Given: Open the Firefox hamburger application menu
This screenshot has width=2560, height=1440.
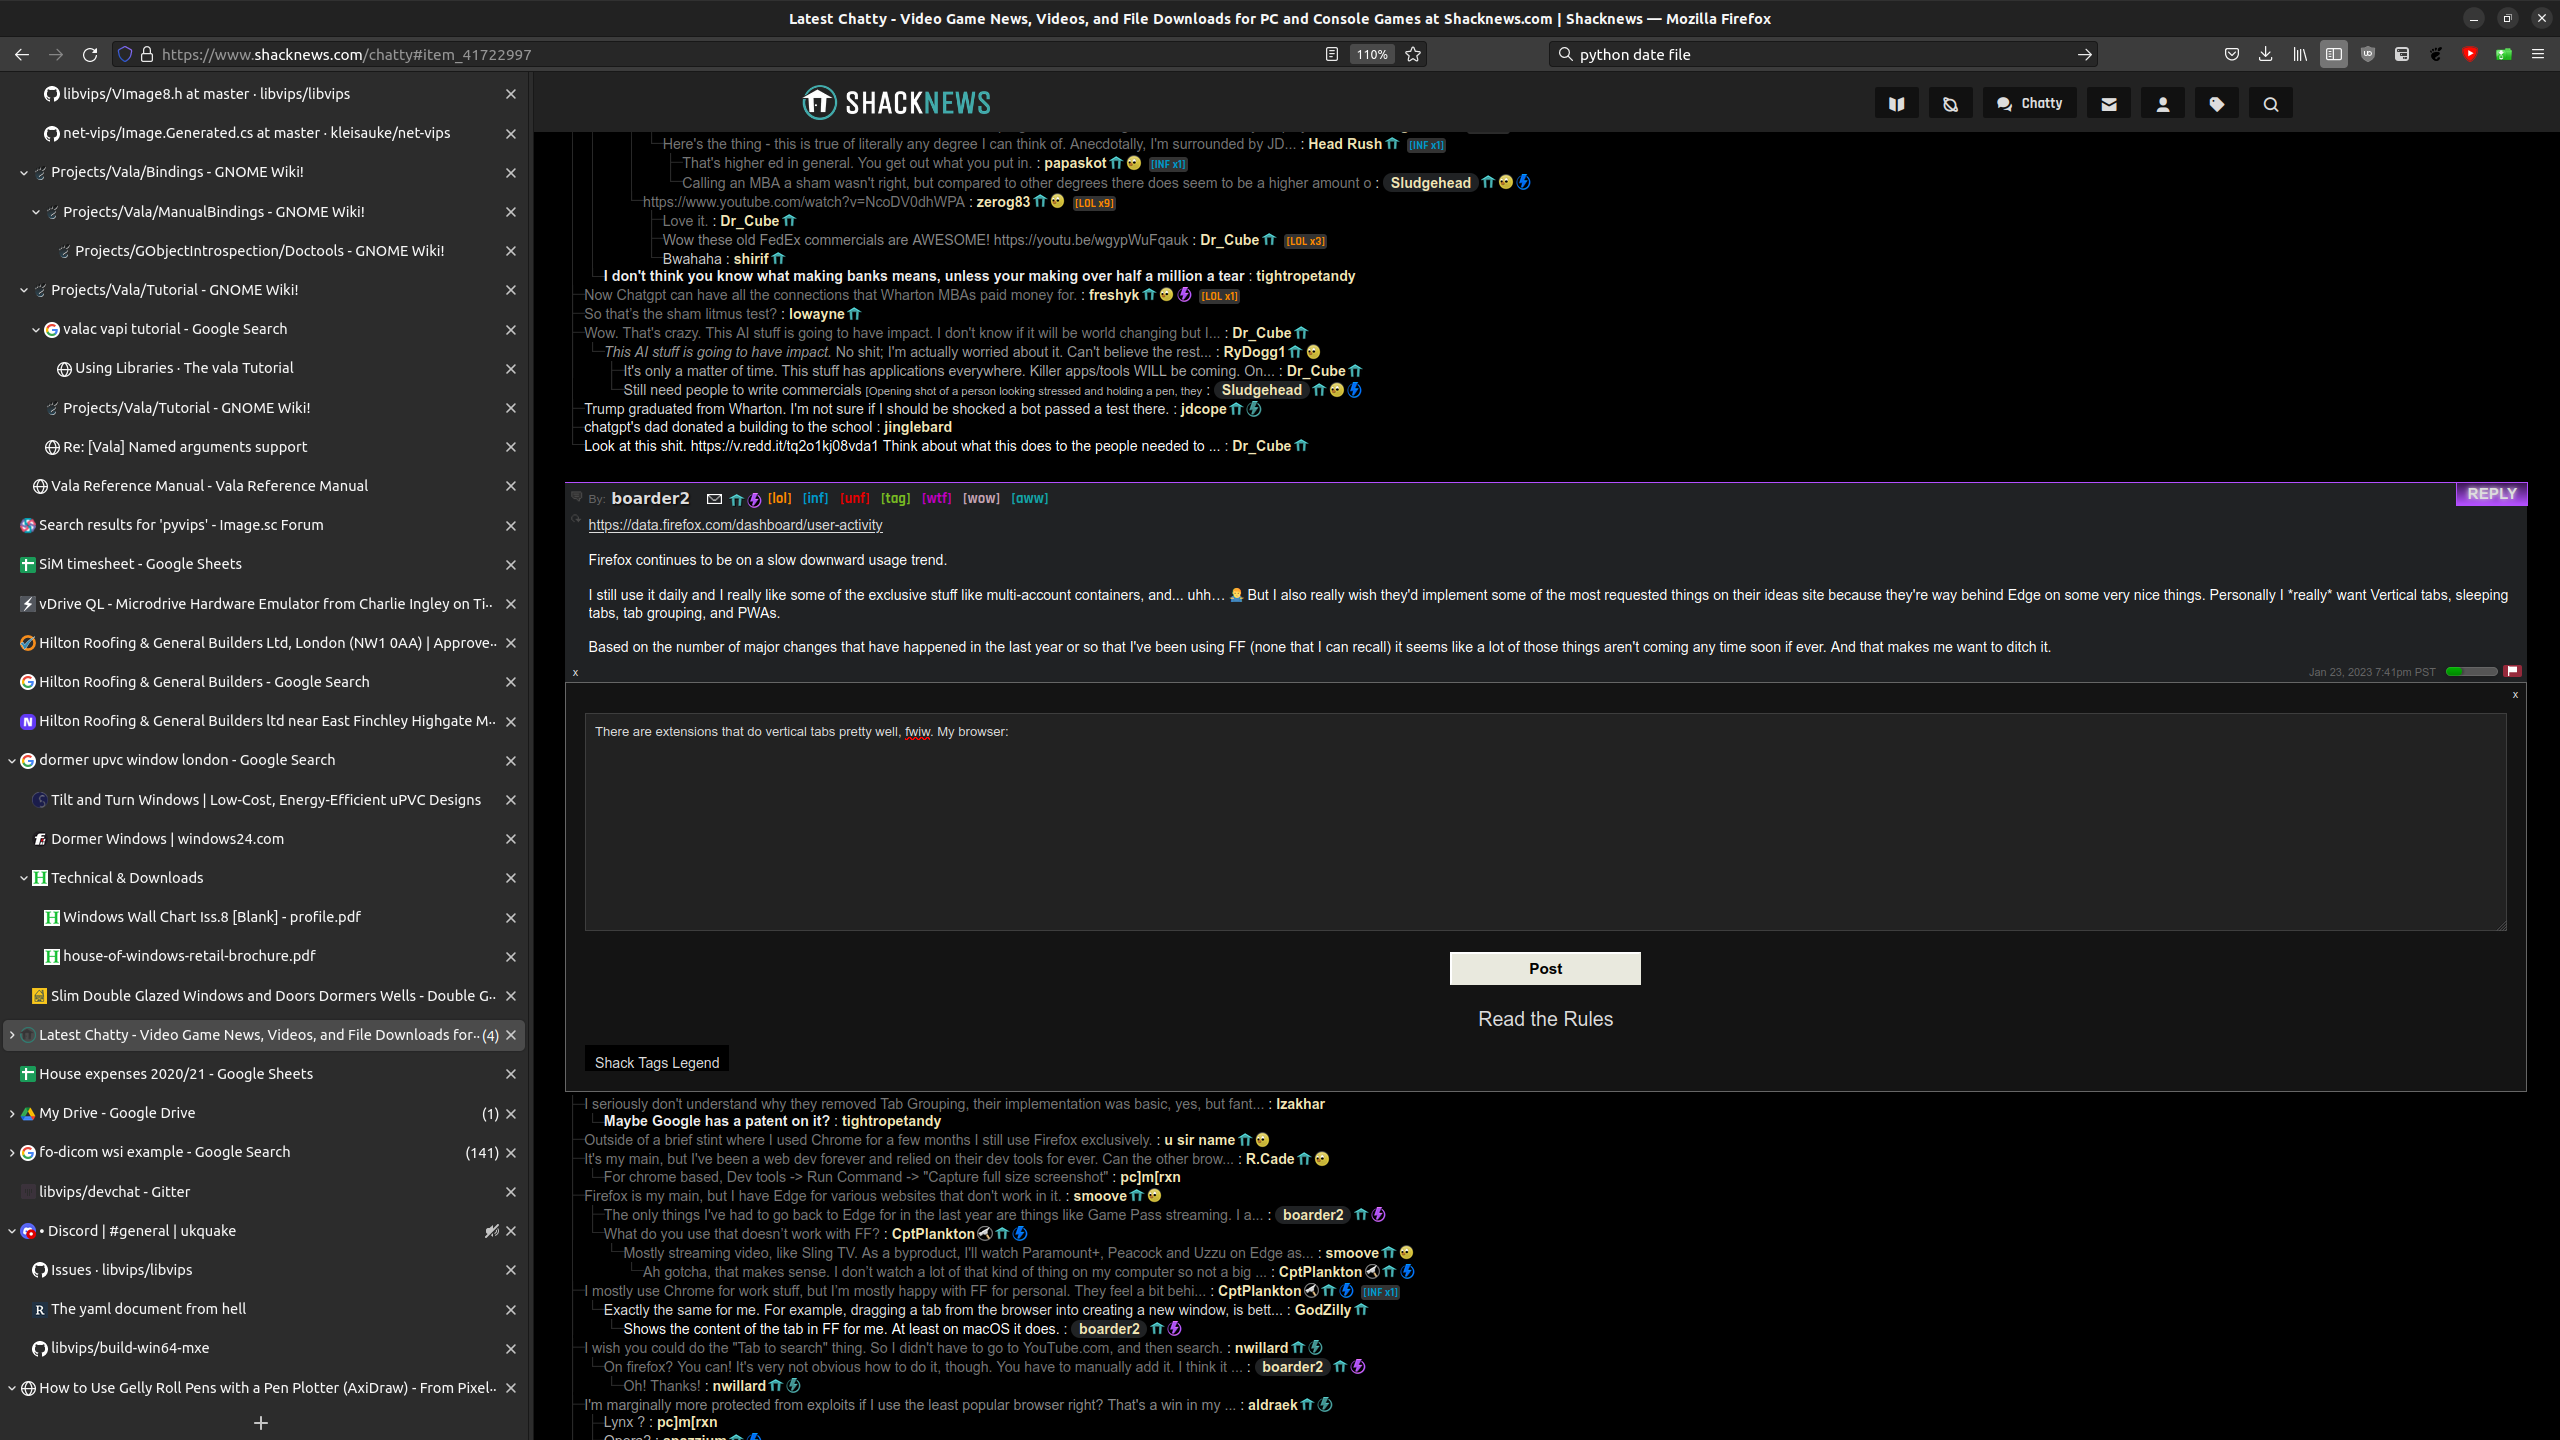Looking at the screenshot, I should [2538, 54].
